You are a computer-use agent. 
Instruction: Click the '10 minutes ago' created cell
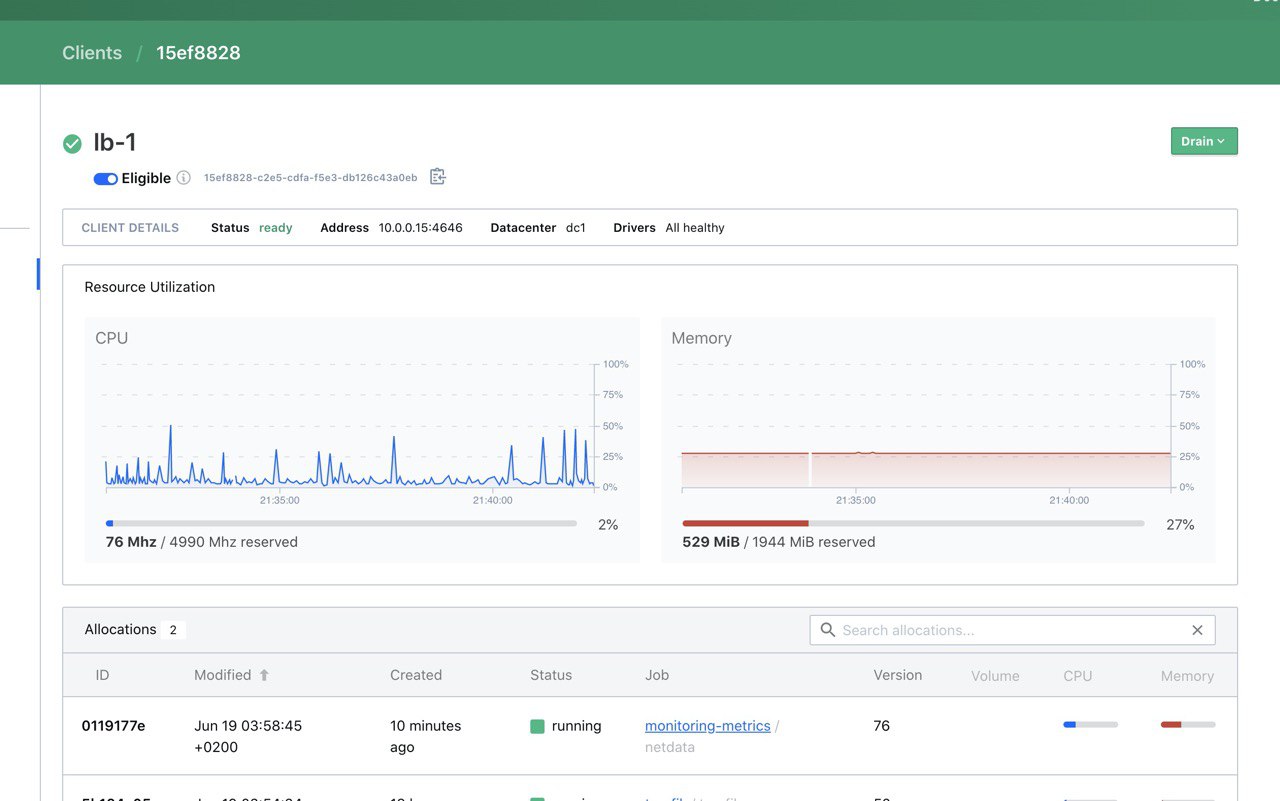coord(426,736)
